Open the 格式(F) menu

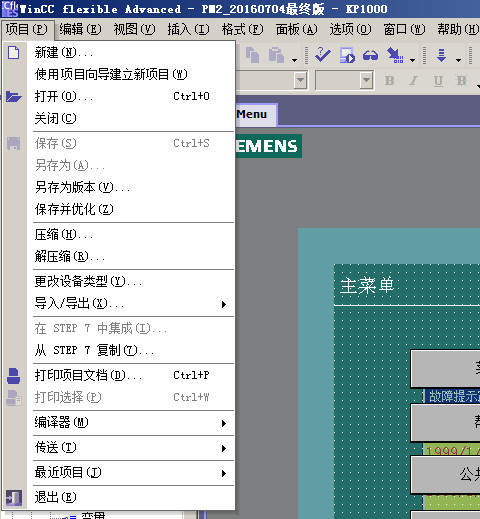tap(243, 29)
